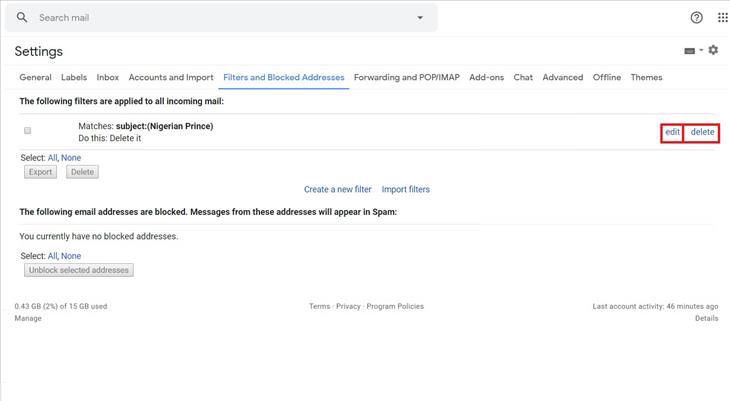The width and height of the screenshot is (730, 401).
Task: Click the keyboard input tools icon
Action: click(689, 51)
